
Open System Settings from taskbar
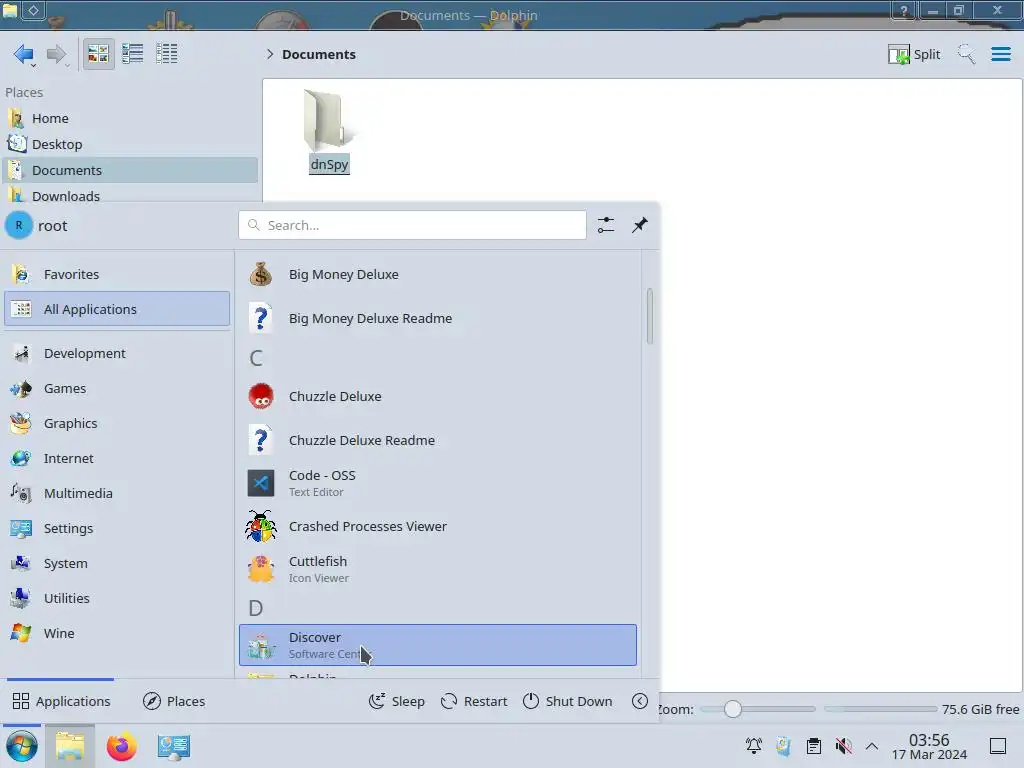tap(174, 746)
